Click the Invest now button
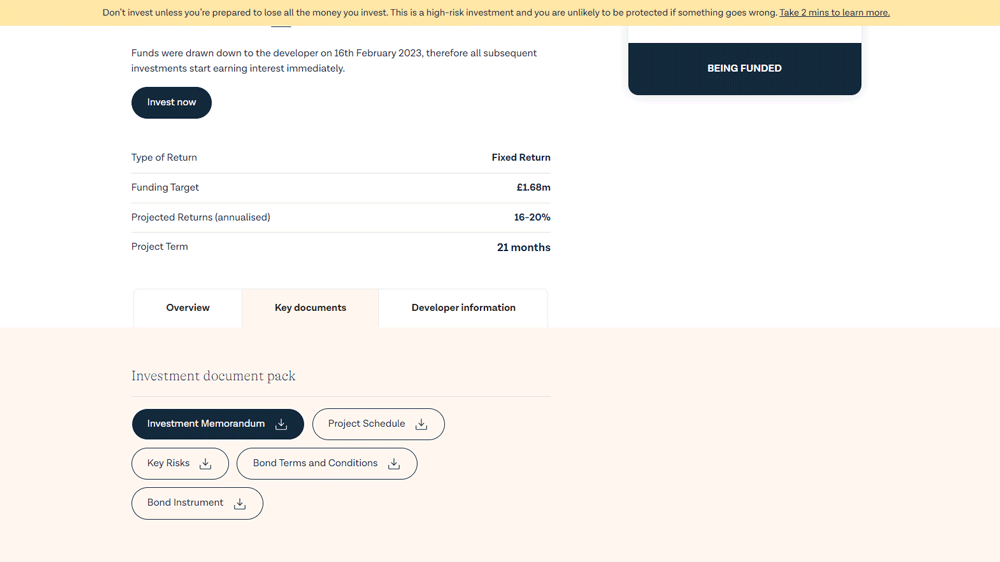1000x562 pixels. [x=172, y=103]
